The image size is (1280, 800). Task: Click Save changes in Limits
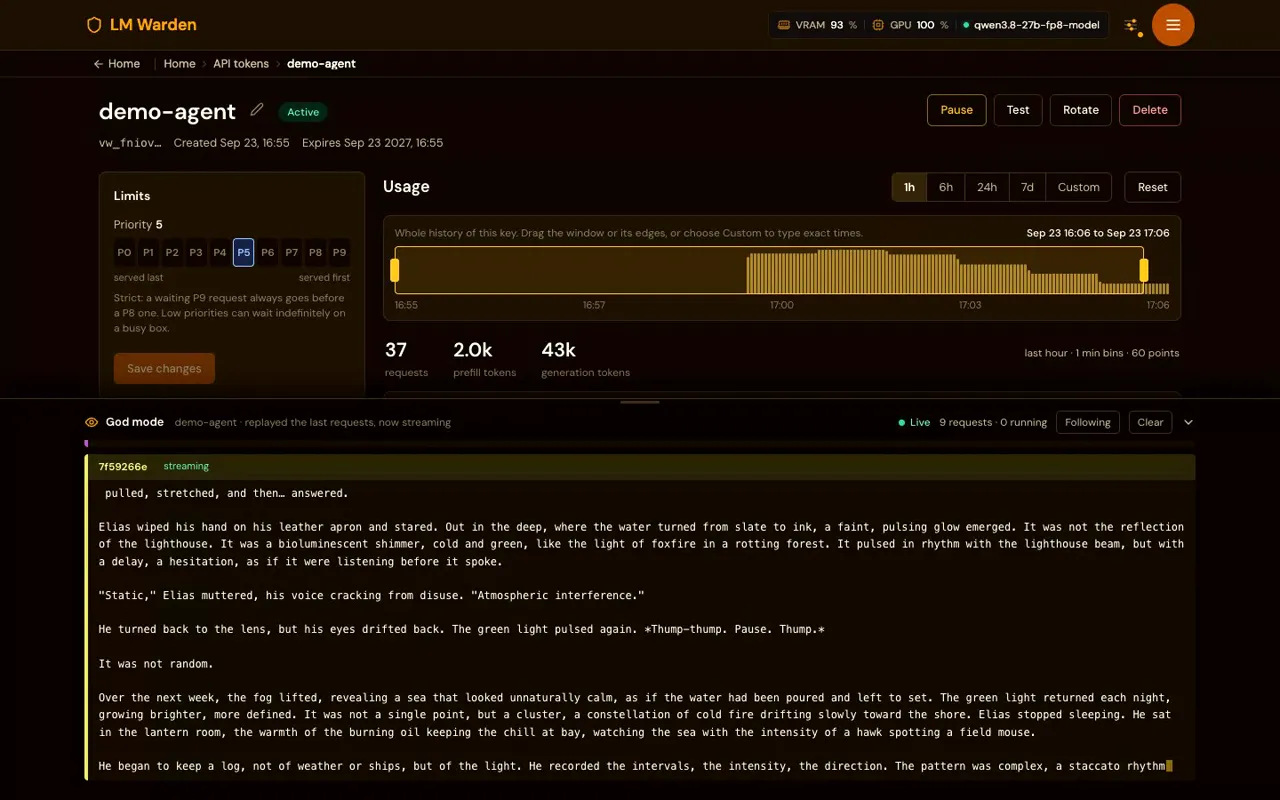point(164,368)
